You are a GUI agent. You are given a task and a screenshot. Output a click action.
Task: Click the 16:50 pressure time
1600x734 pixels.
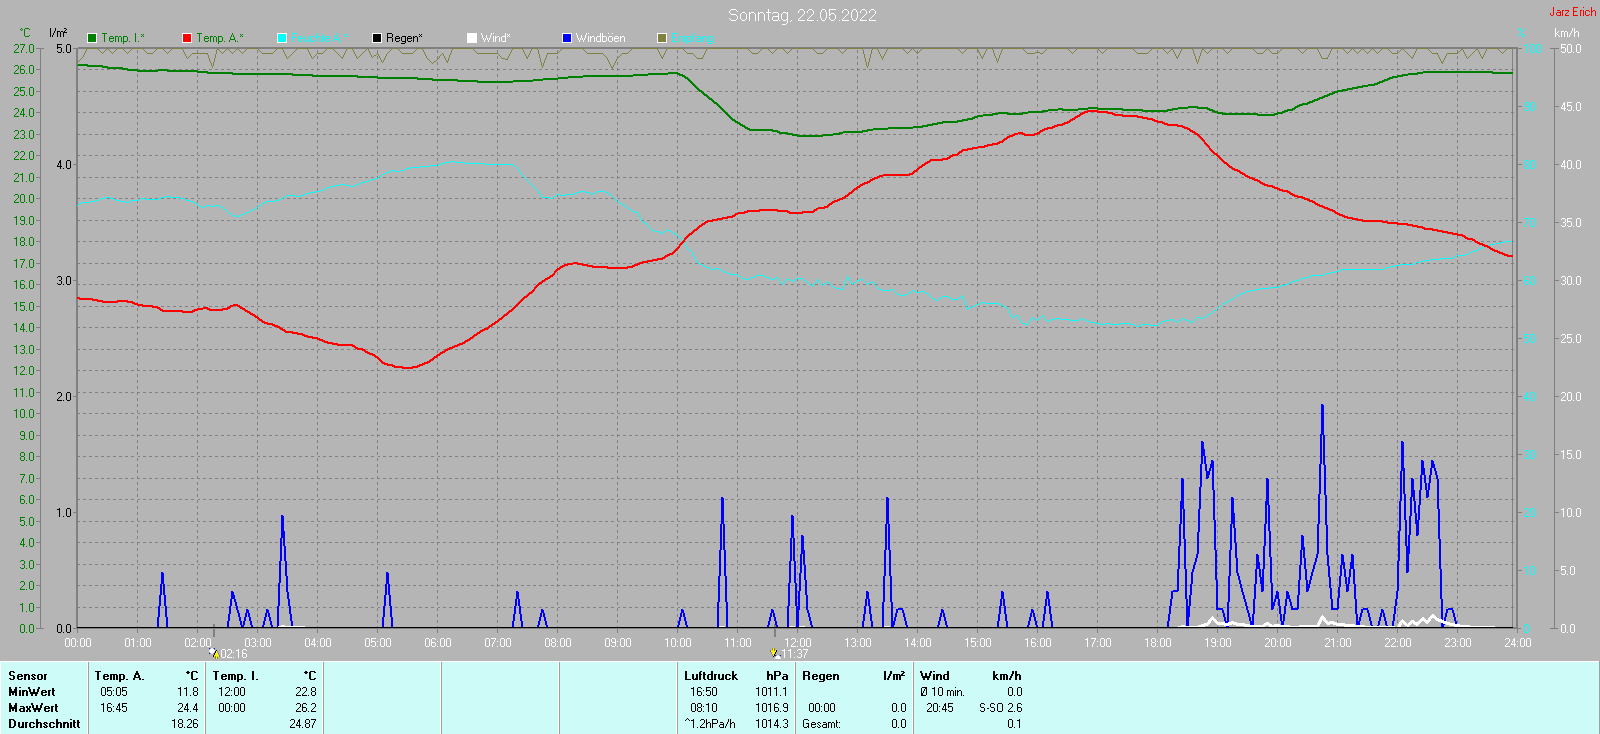[x=704, y=692]
